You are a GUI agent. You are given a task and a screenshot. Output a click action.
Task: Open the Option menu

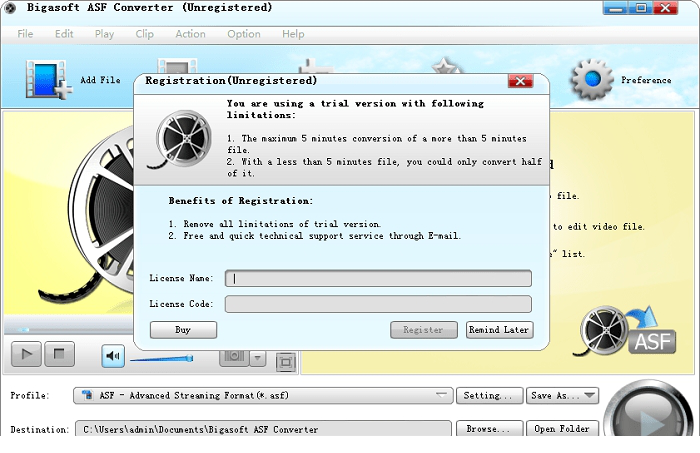pyautogui.click(x=243, y=34)
